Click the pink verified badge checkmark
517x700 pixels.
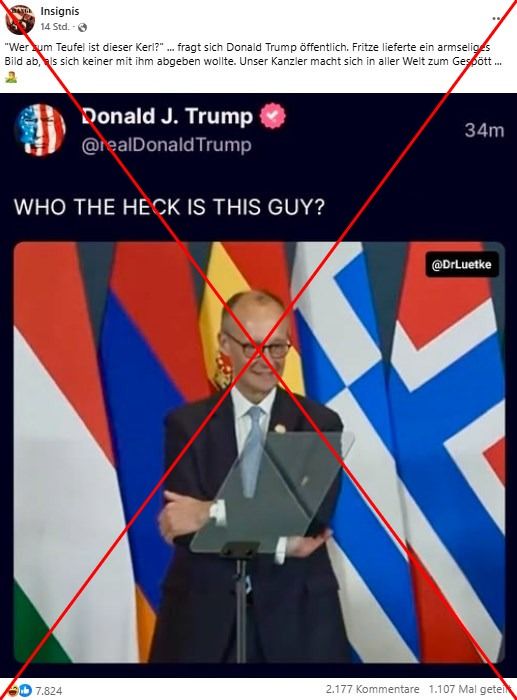[x=273, y=116]
